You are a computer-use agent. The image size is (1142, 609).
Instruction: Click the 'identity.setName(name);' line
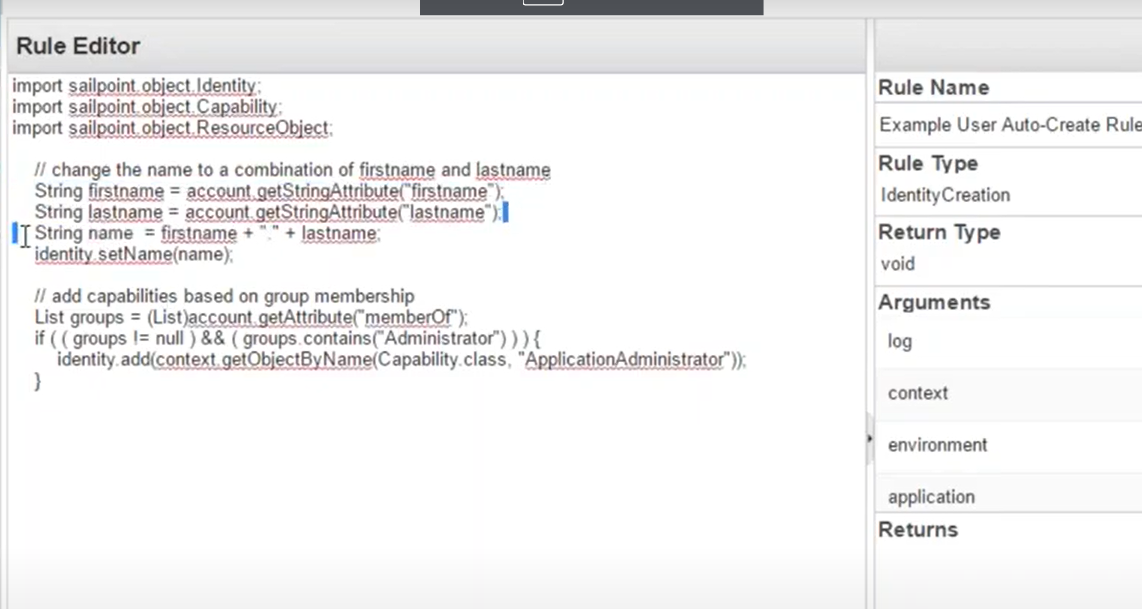click(134, 255)
